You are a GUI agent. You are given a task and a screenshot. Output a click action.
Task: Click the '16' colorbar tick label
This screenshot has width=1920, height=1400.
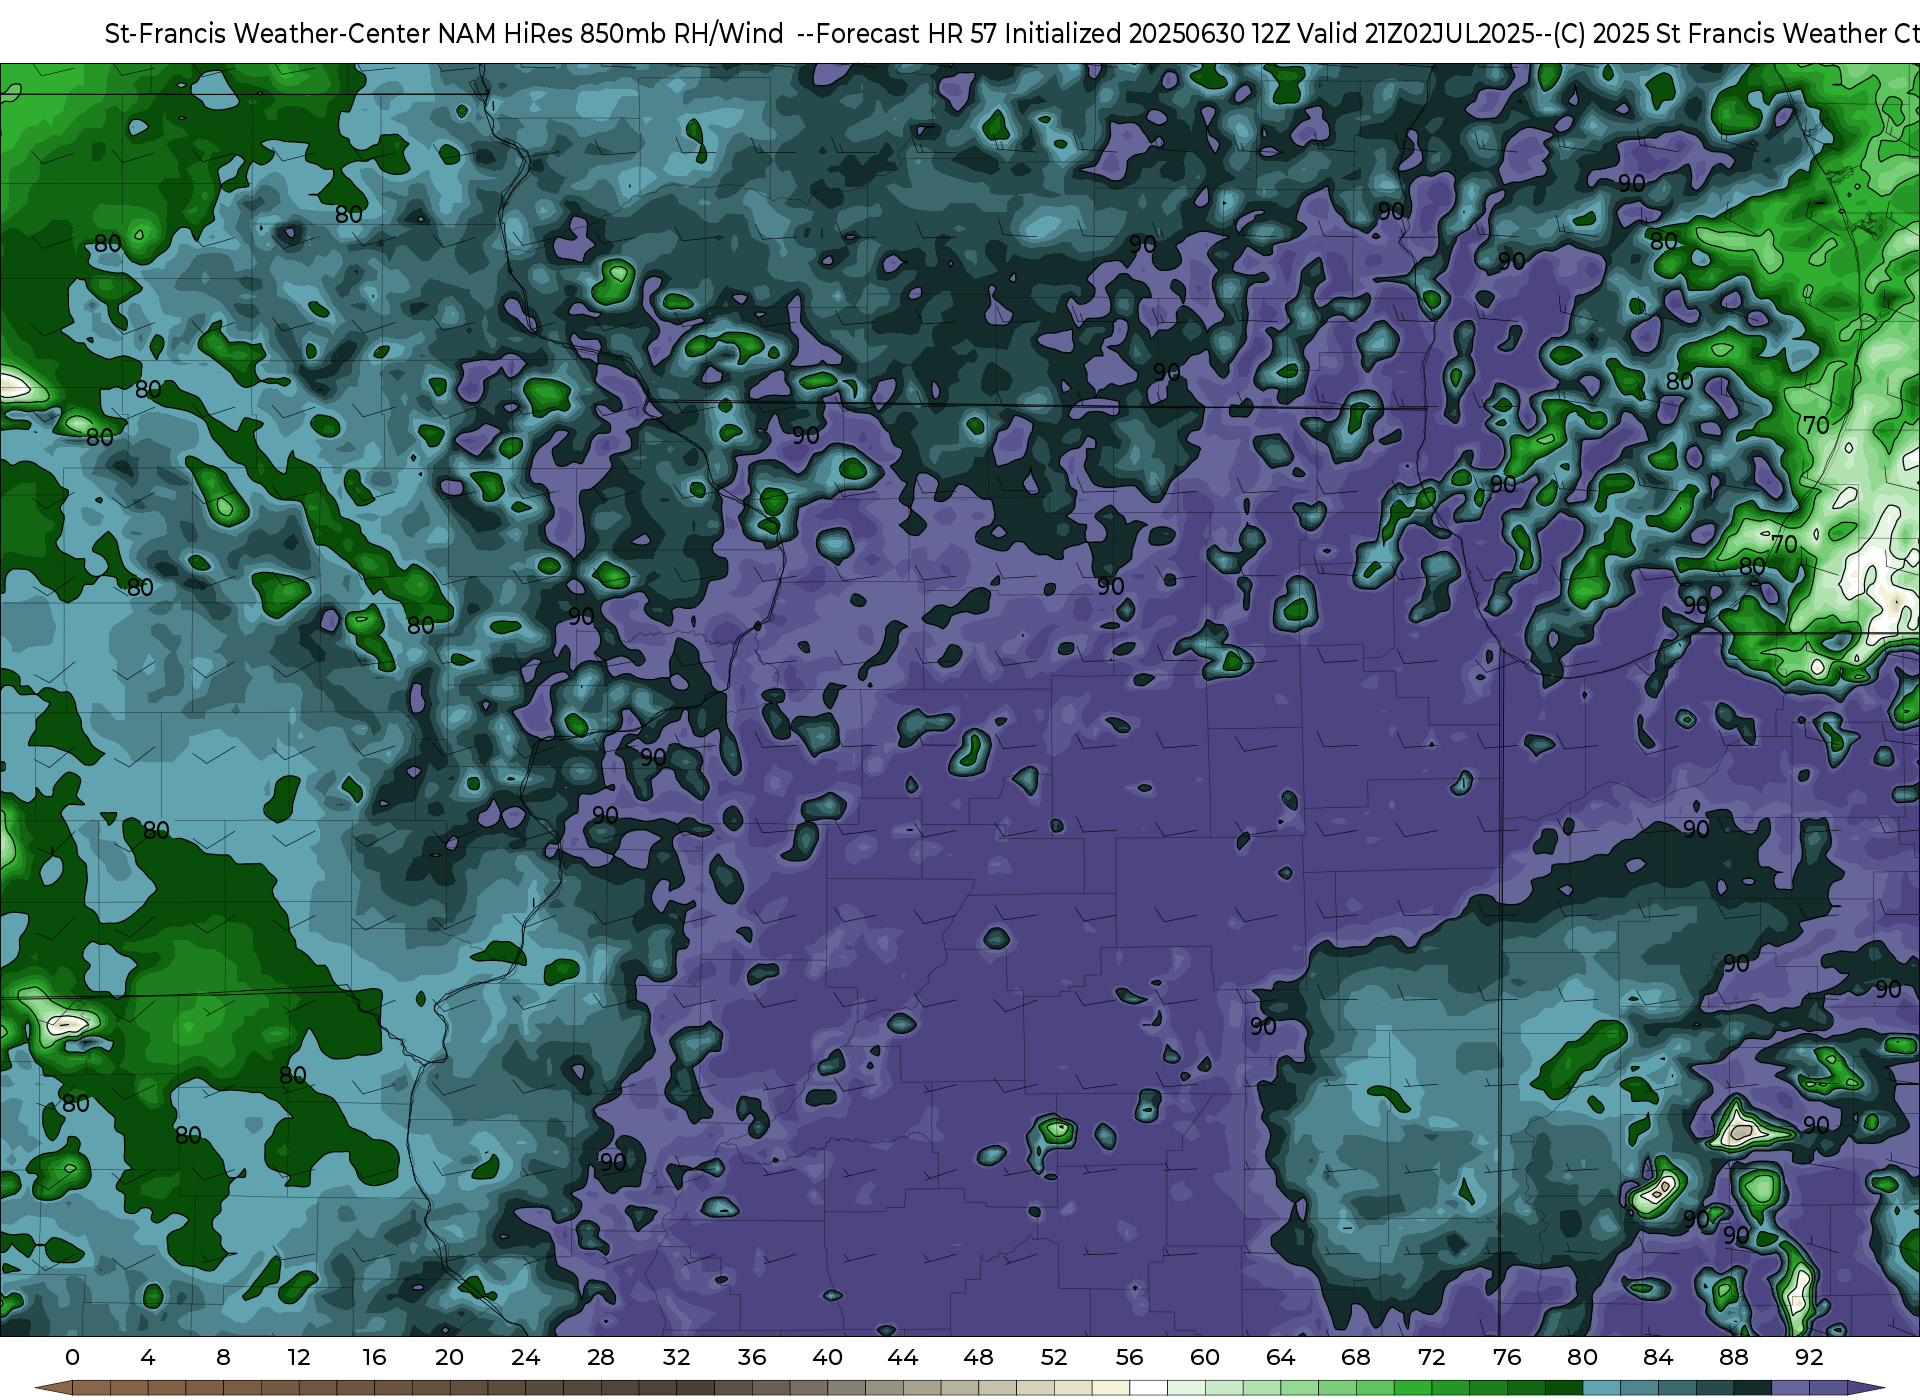(374, 1357)
